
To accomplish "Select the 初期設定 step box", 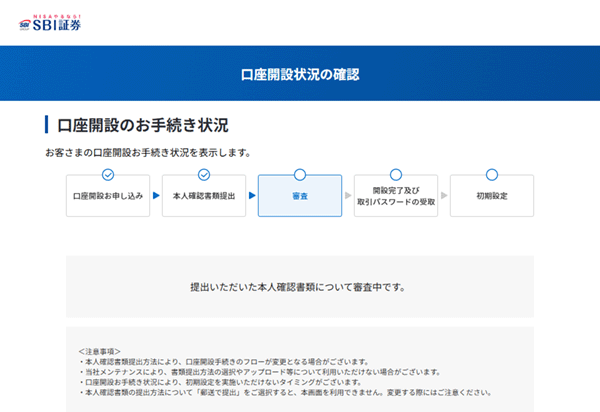I will click(492, 196).
